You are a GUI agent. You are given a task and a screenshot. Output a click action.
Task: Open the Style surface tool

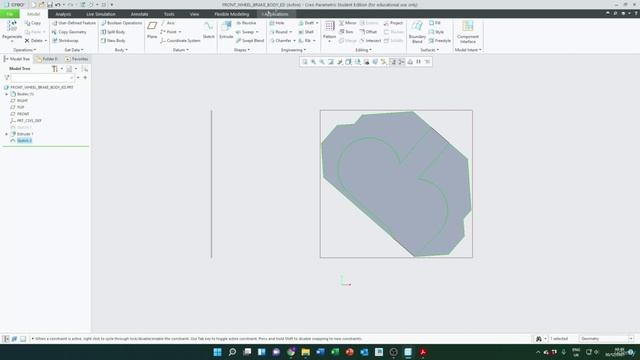coord(436,32)
